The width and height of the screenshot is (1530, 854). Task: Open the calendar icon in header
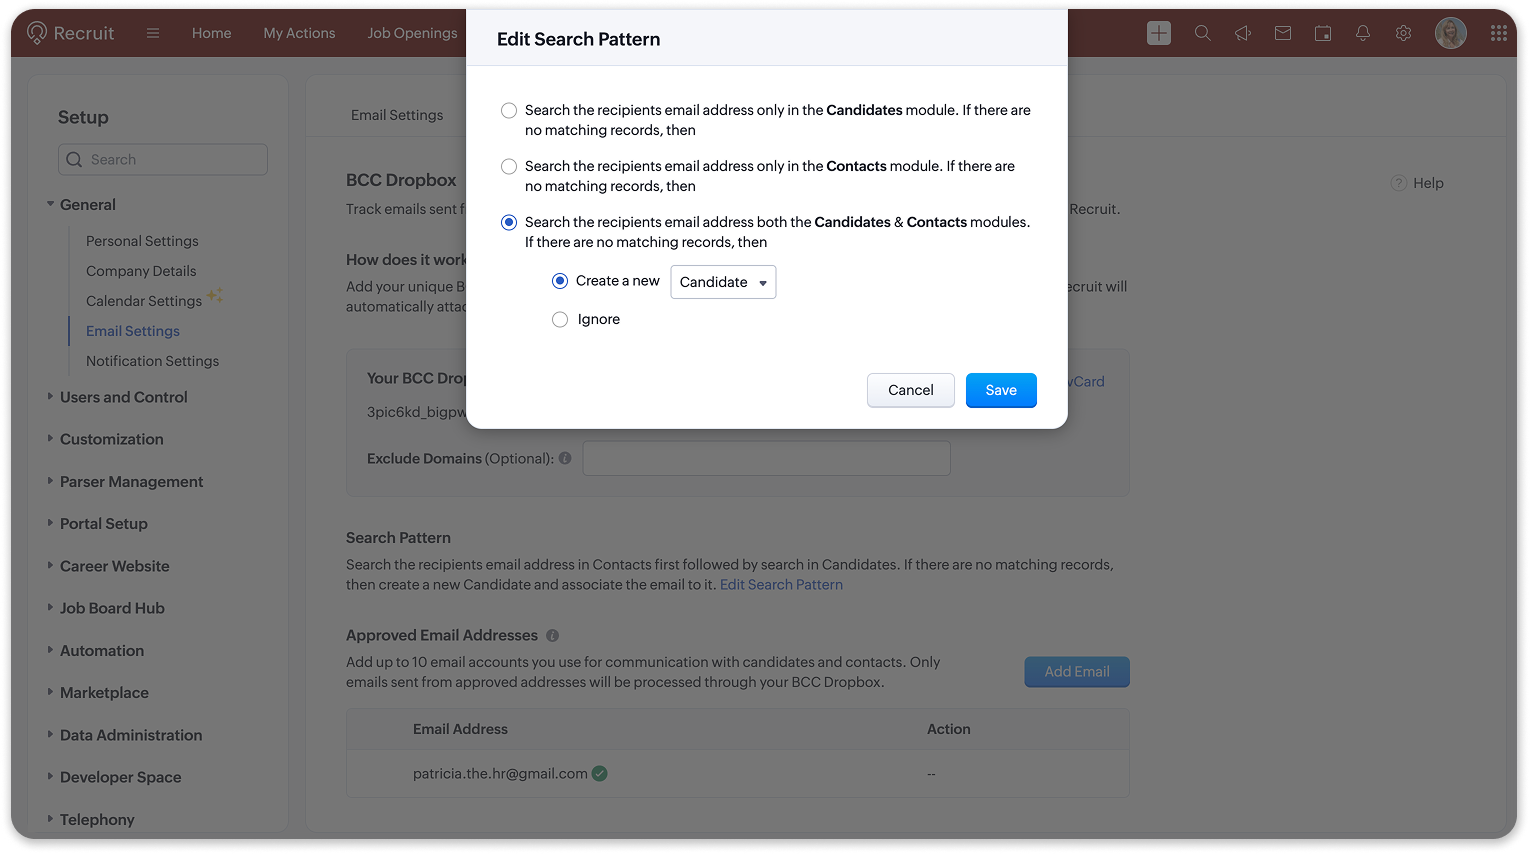tap(1323, 33)
